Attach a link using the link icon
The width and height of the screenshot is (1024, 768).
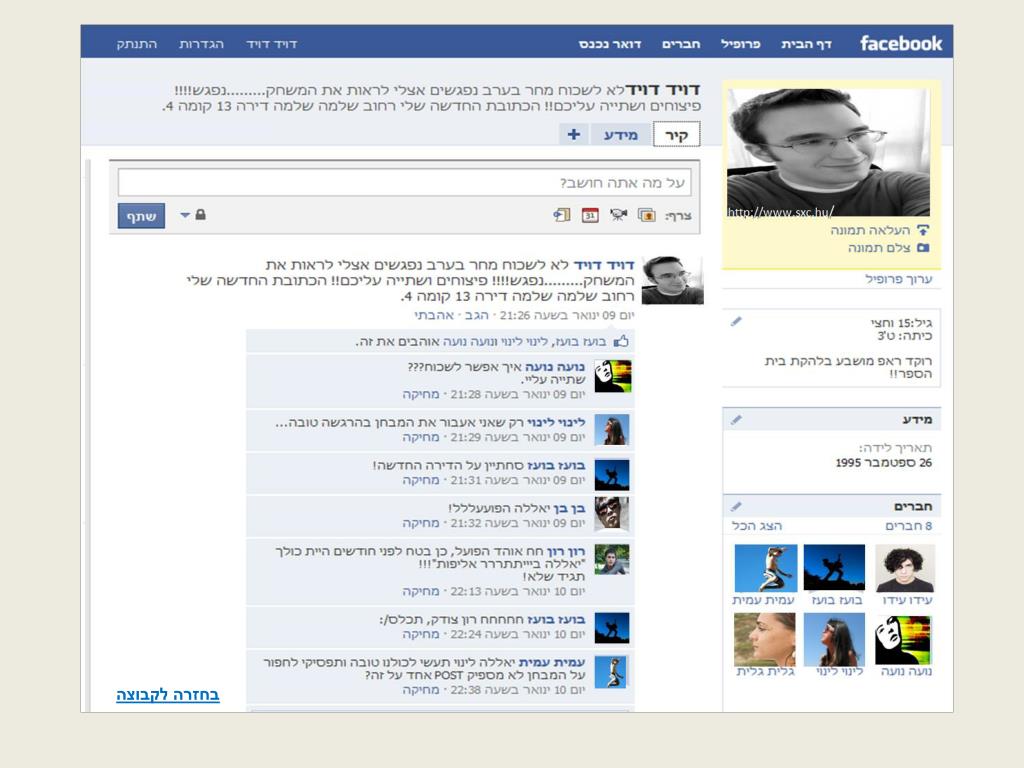pyautogui.click(x=562, y=215)
